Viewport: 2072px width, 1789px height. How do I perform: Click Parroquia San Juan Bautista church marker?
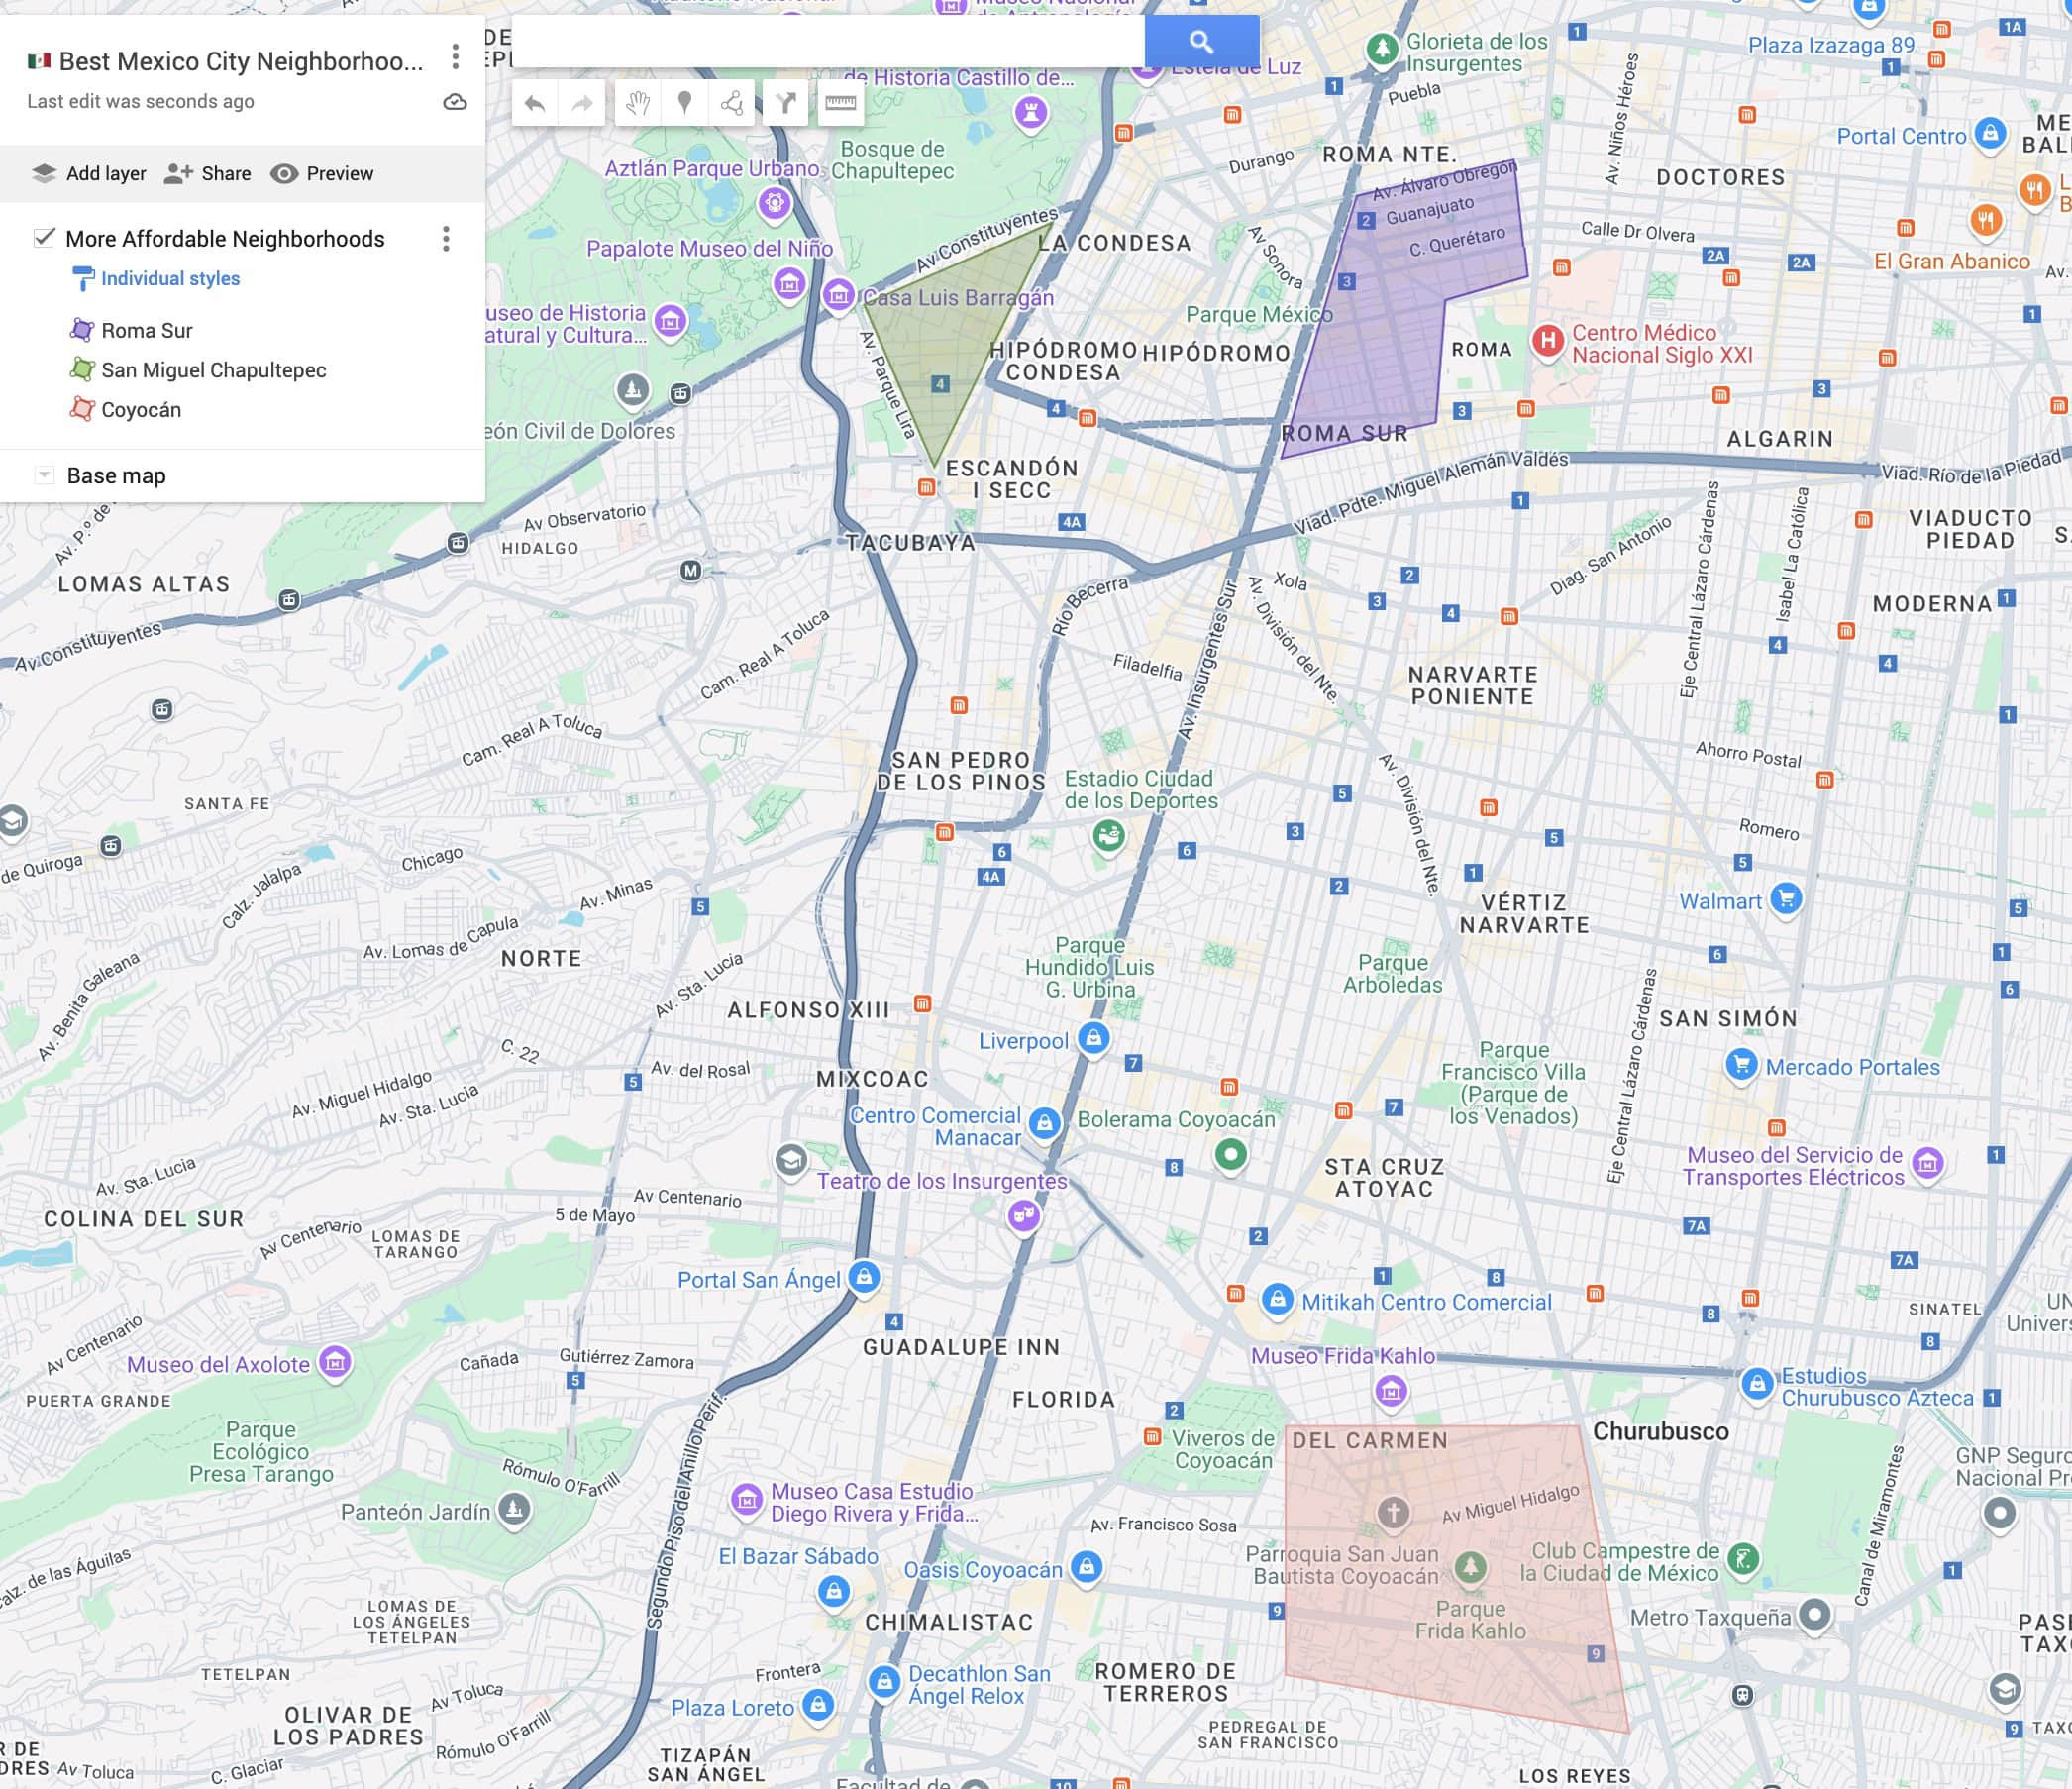(1393, 1512)
